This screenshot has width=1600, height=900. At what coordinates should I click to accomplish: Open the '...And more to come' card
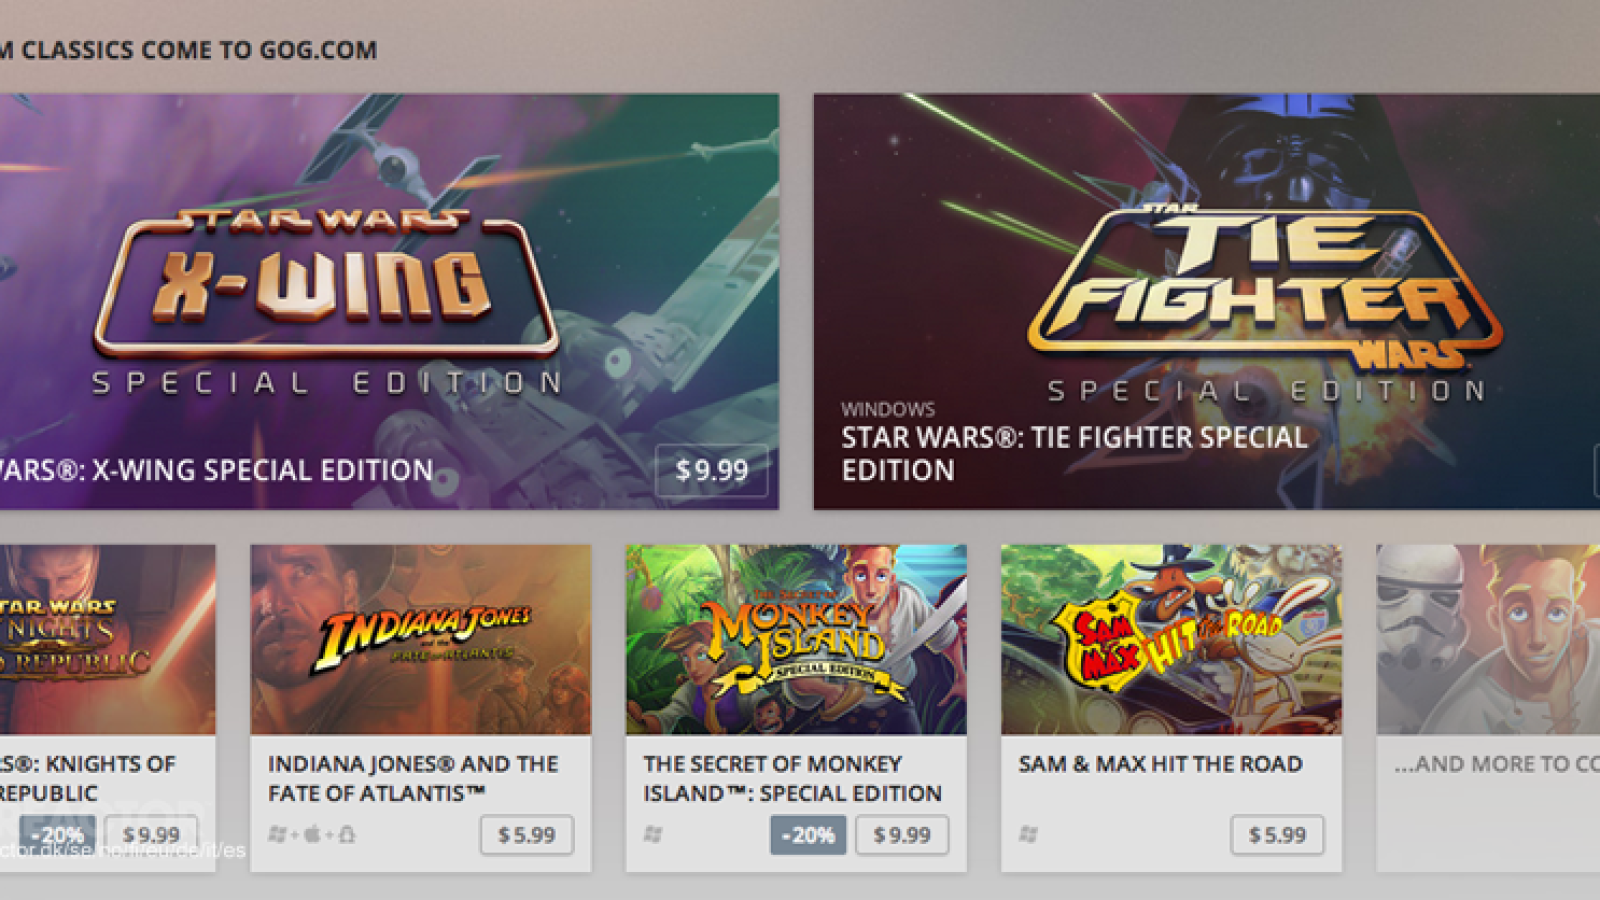[1488, 708]
